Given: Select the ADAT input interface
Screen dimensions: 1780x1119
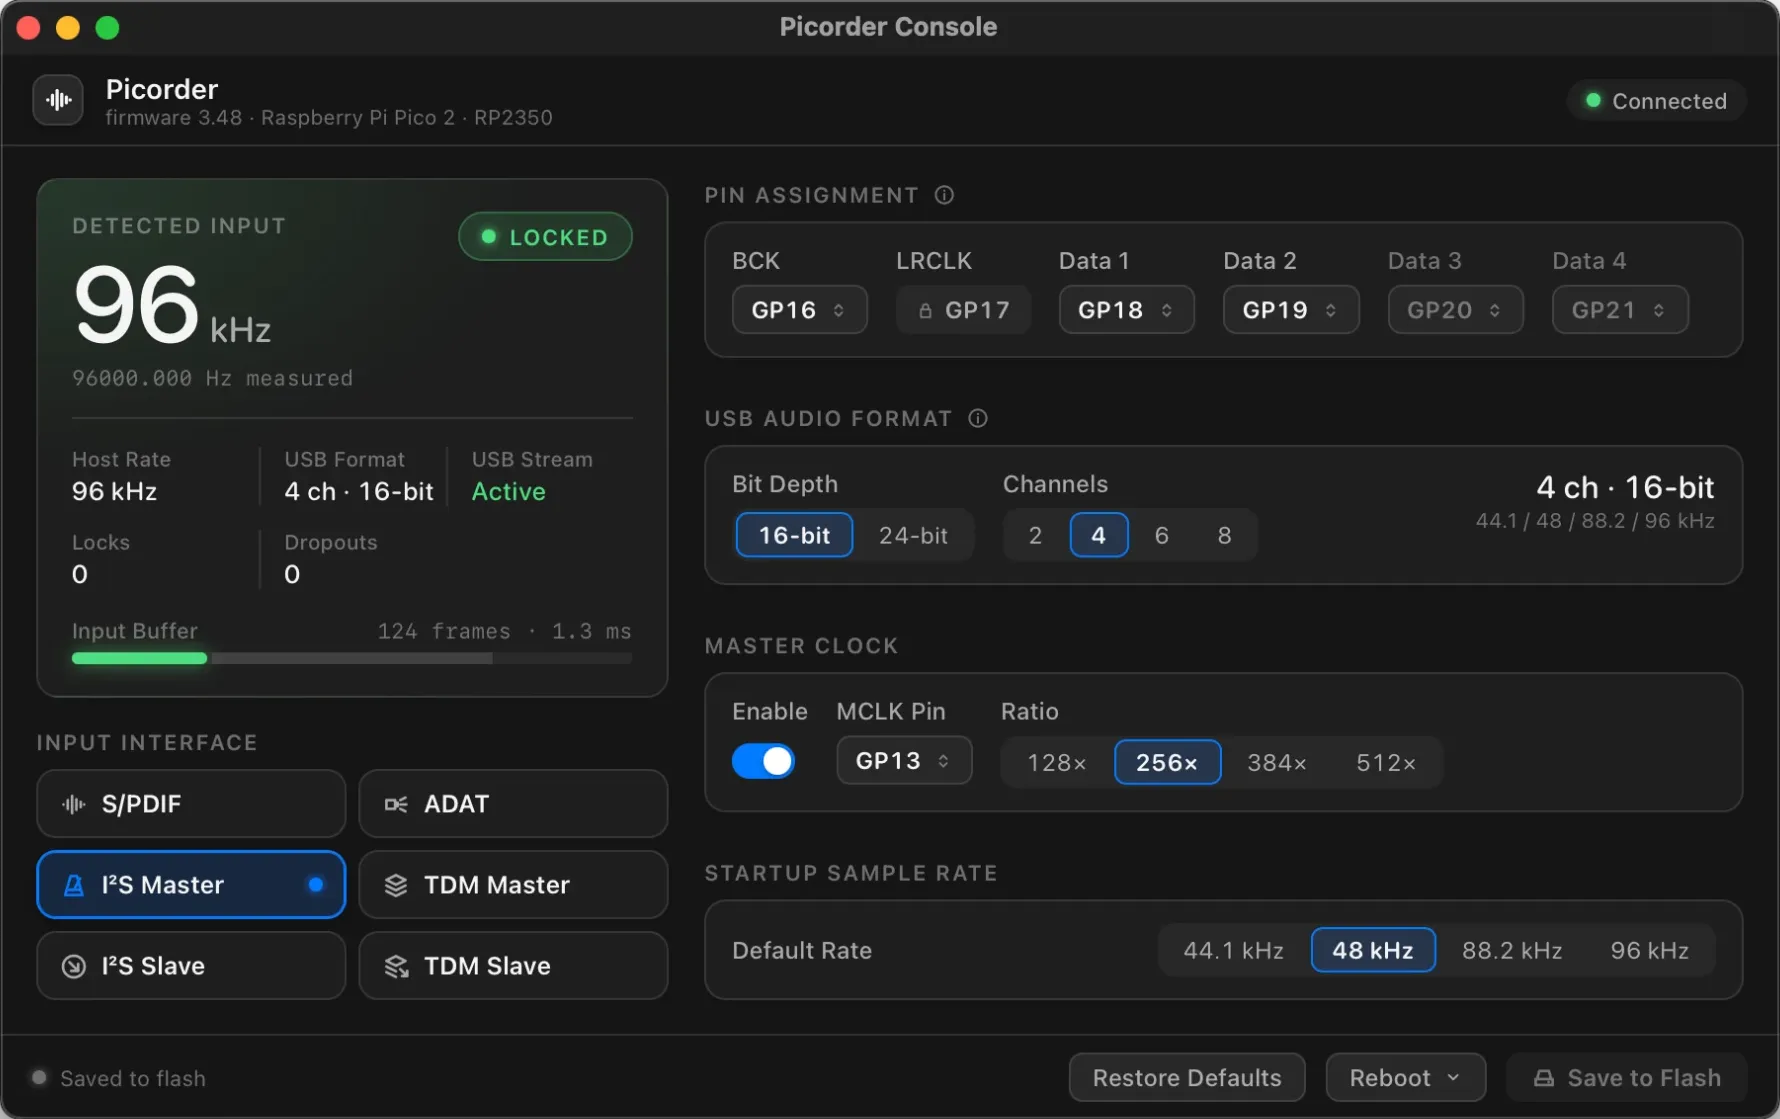Looking at the screenshot, I should [x=513, y=804].
